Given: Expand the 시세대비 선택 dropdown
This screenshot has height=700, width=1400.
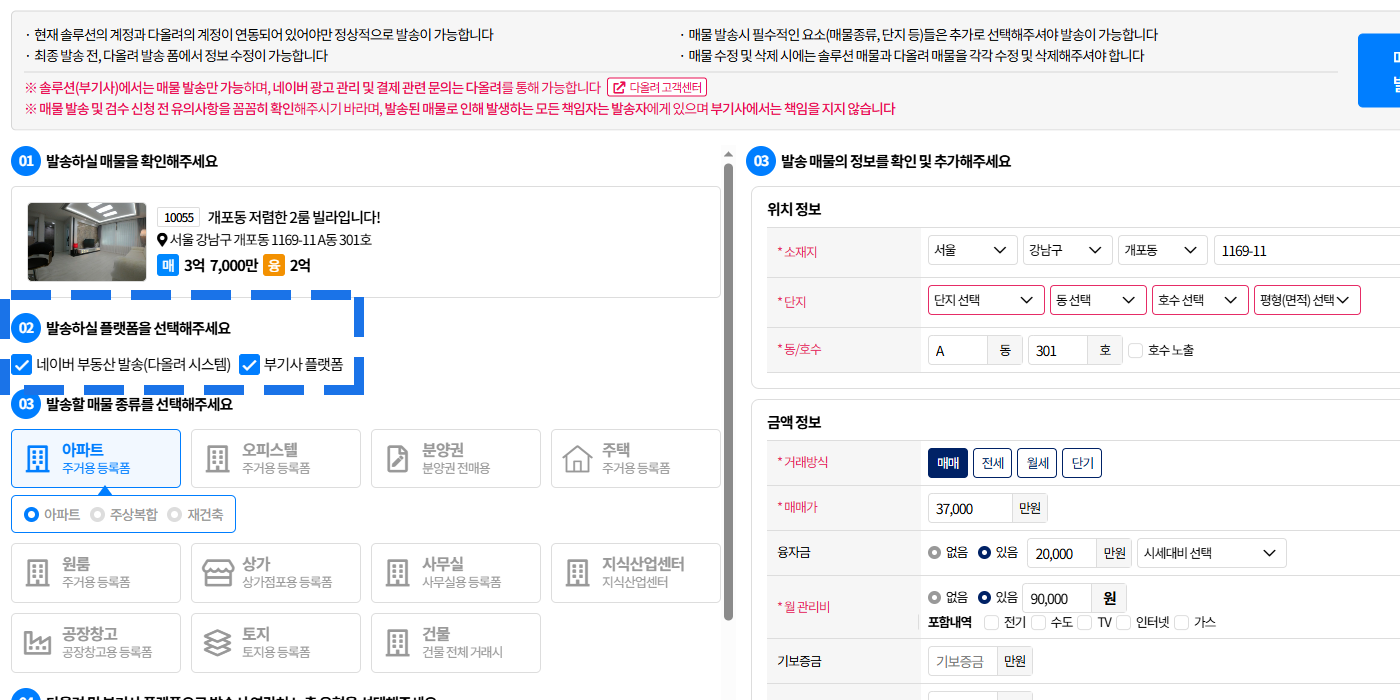Looking at the screenshot, I should pos(1211,553).
